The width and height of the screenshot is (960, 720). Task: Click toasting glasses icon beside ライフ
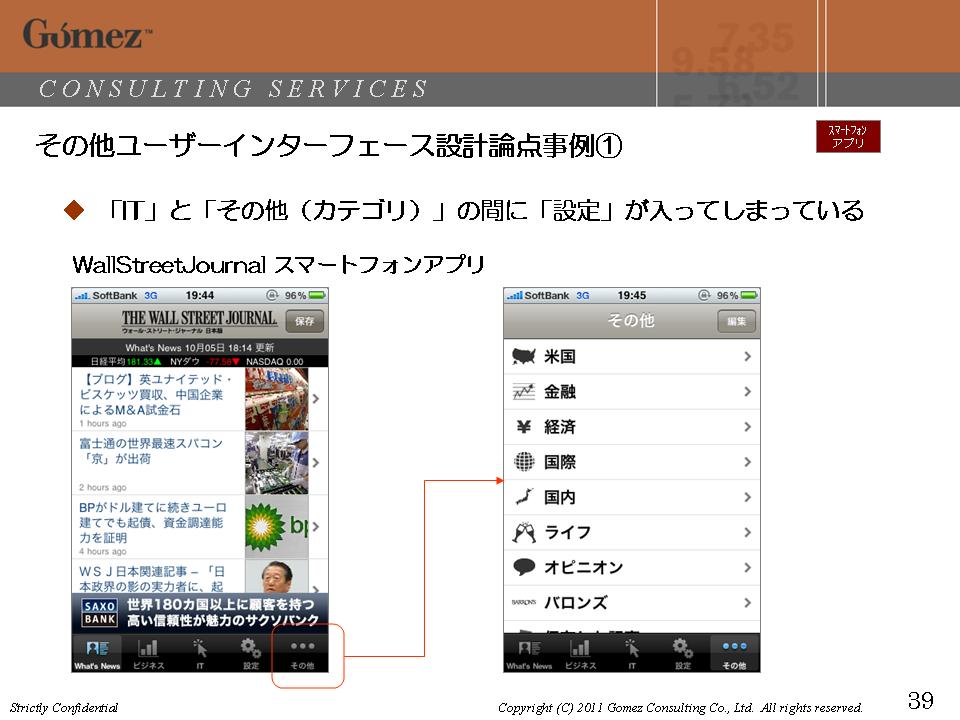pyautogui.click(x=523, y=533)
